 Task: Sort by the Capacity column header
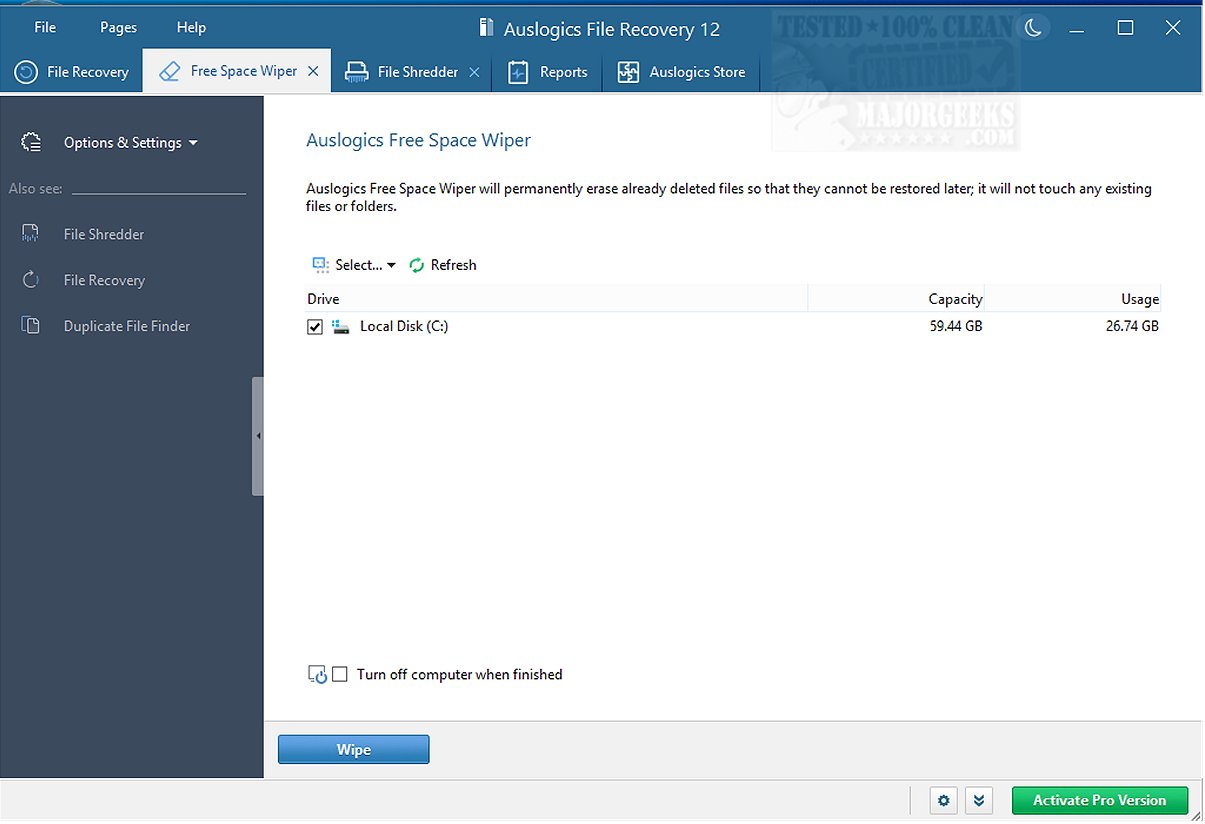click(896, 299)
